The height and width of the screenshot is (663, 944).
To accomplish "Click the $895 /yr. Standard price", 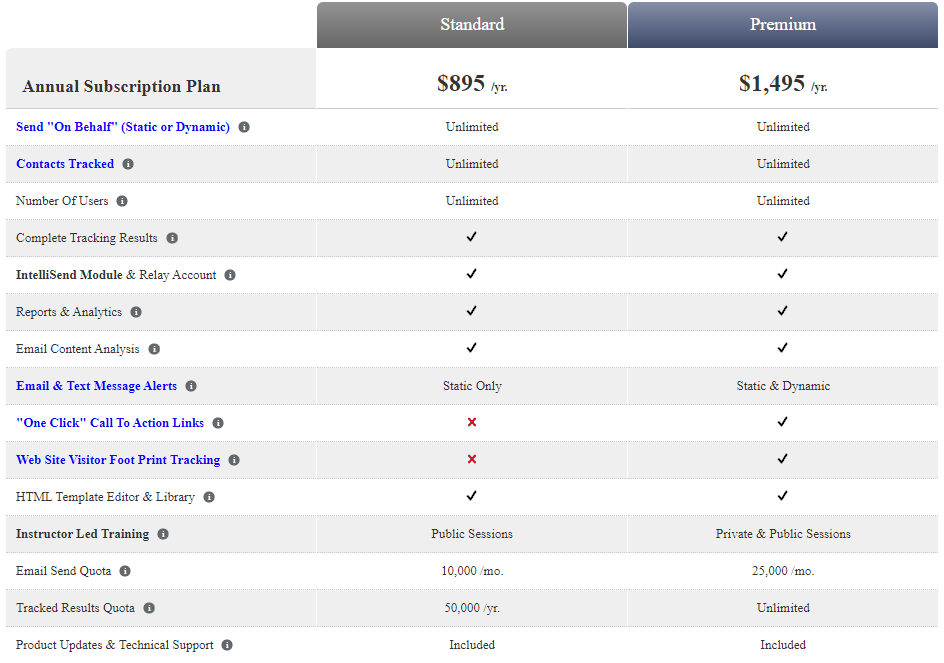I will tap(472, 84).
